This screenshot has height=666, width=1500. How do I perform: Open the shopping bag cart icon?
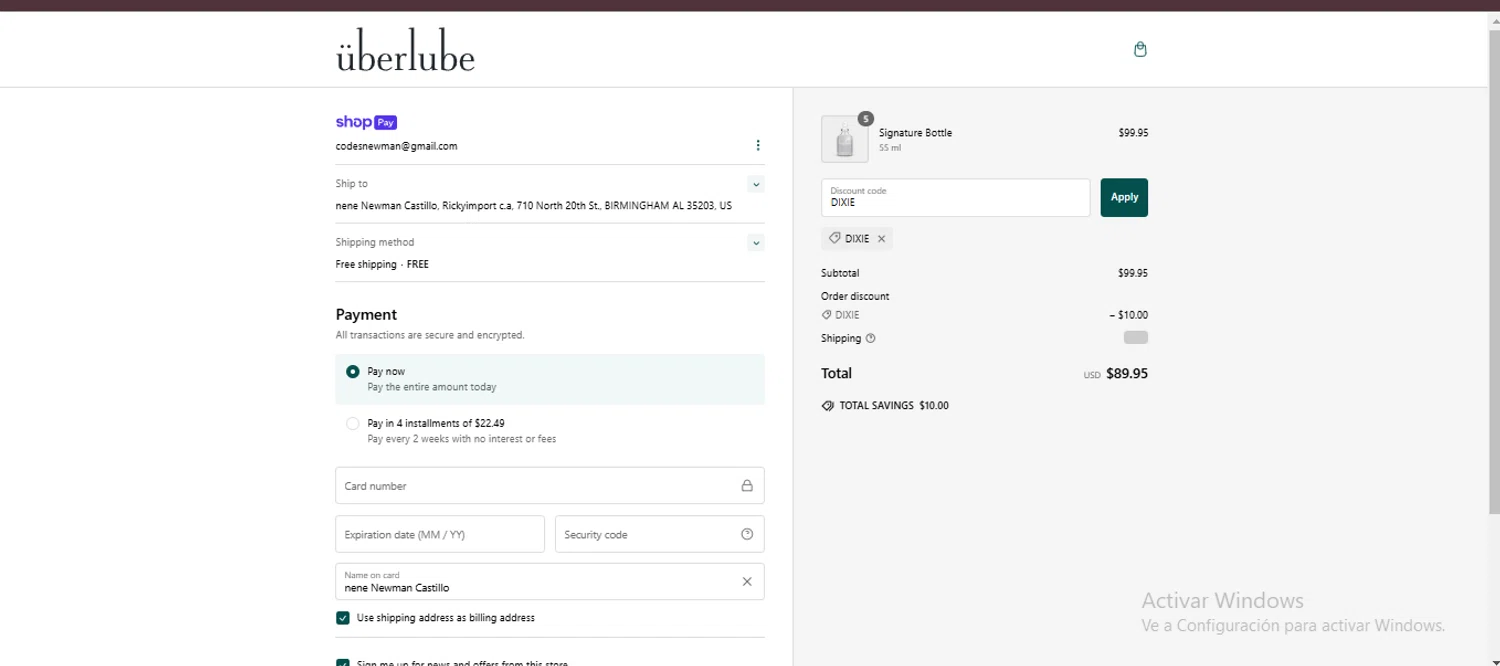[x=1140, y=49]
